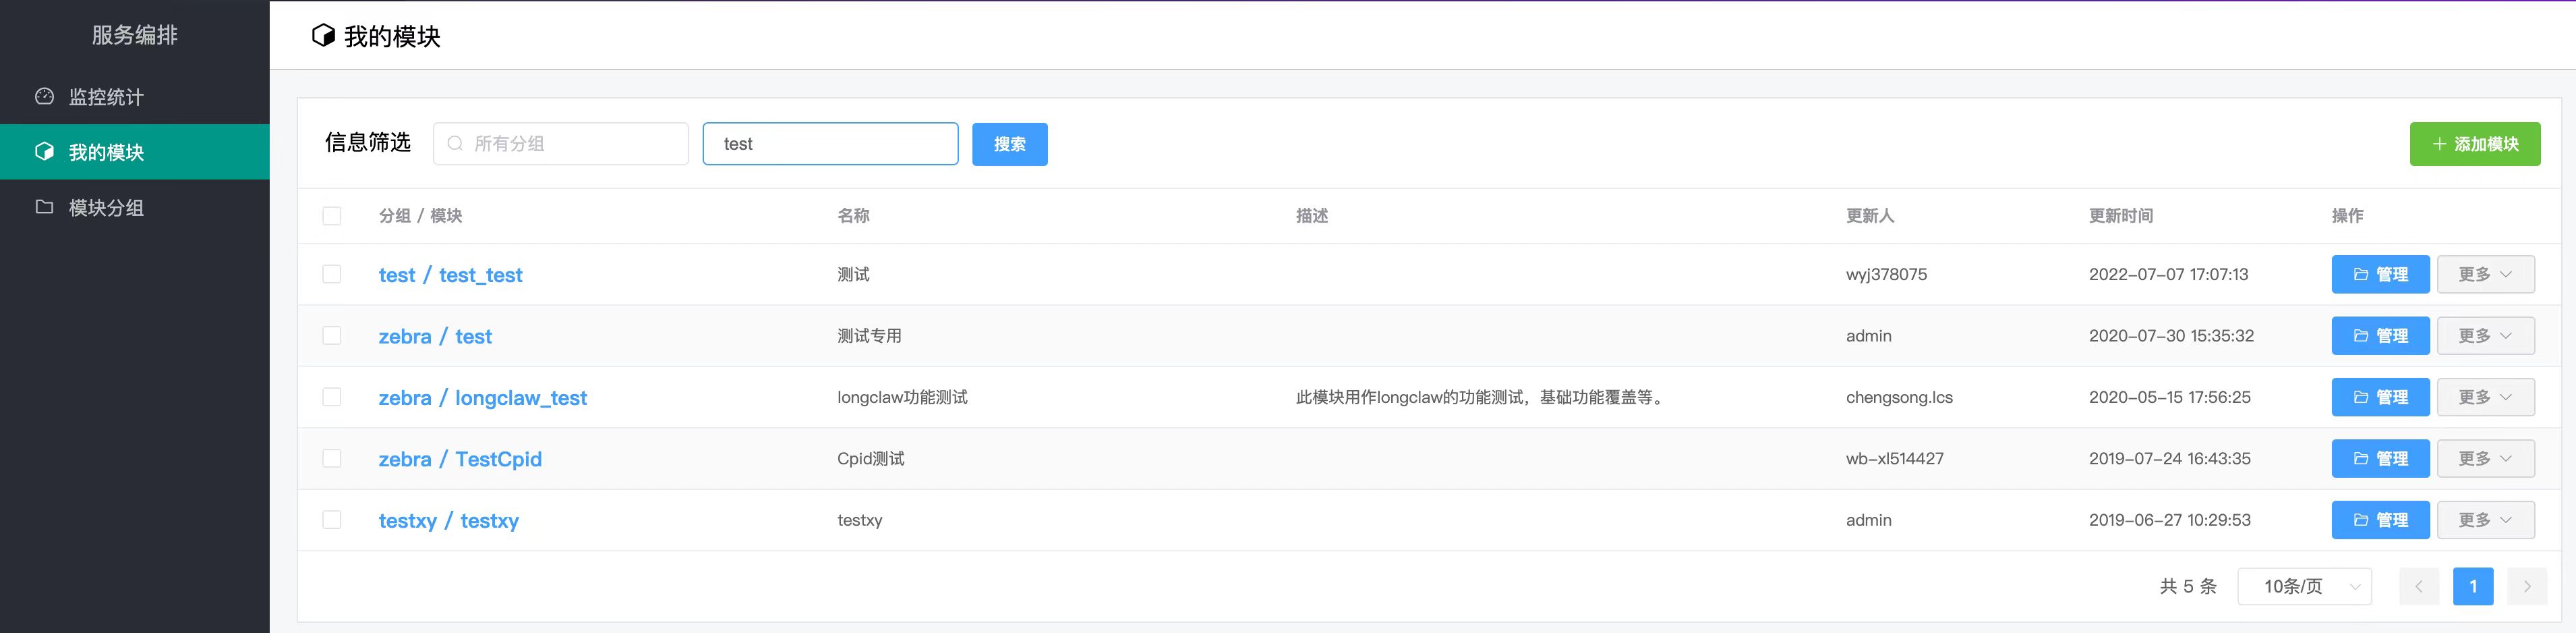Expand 更多 dropdown for testxy row

tap(2486, 520)
